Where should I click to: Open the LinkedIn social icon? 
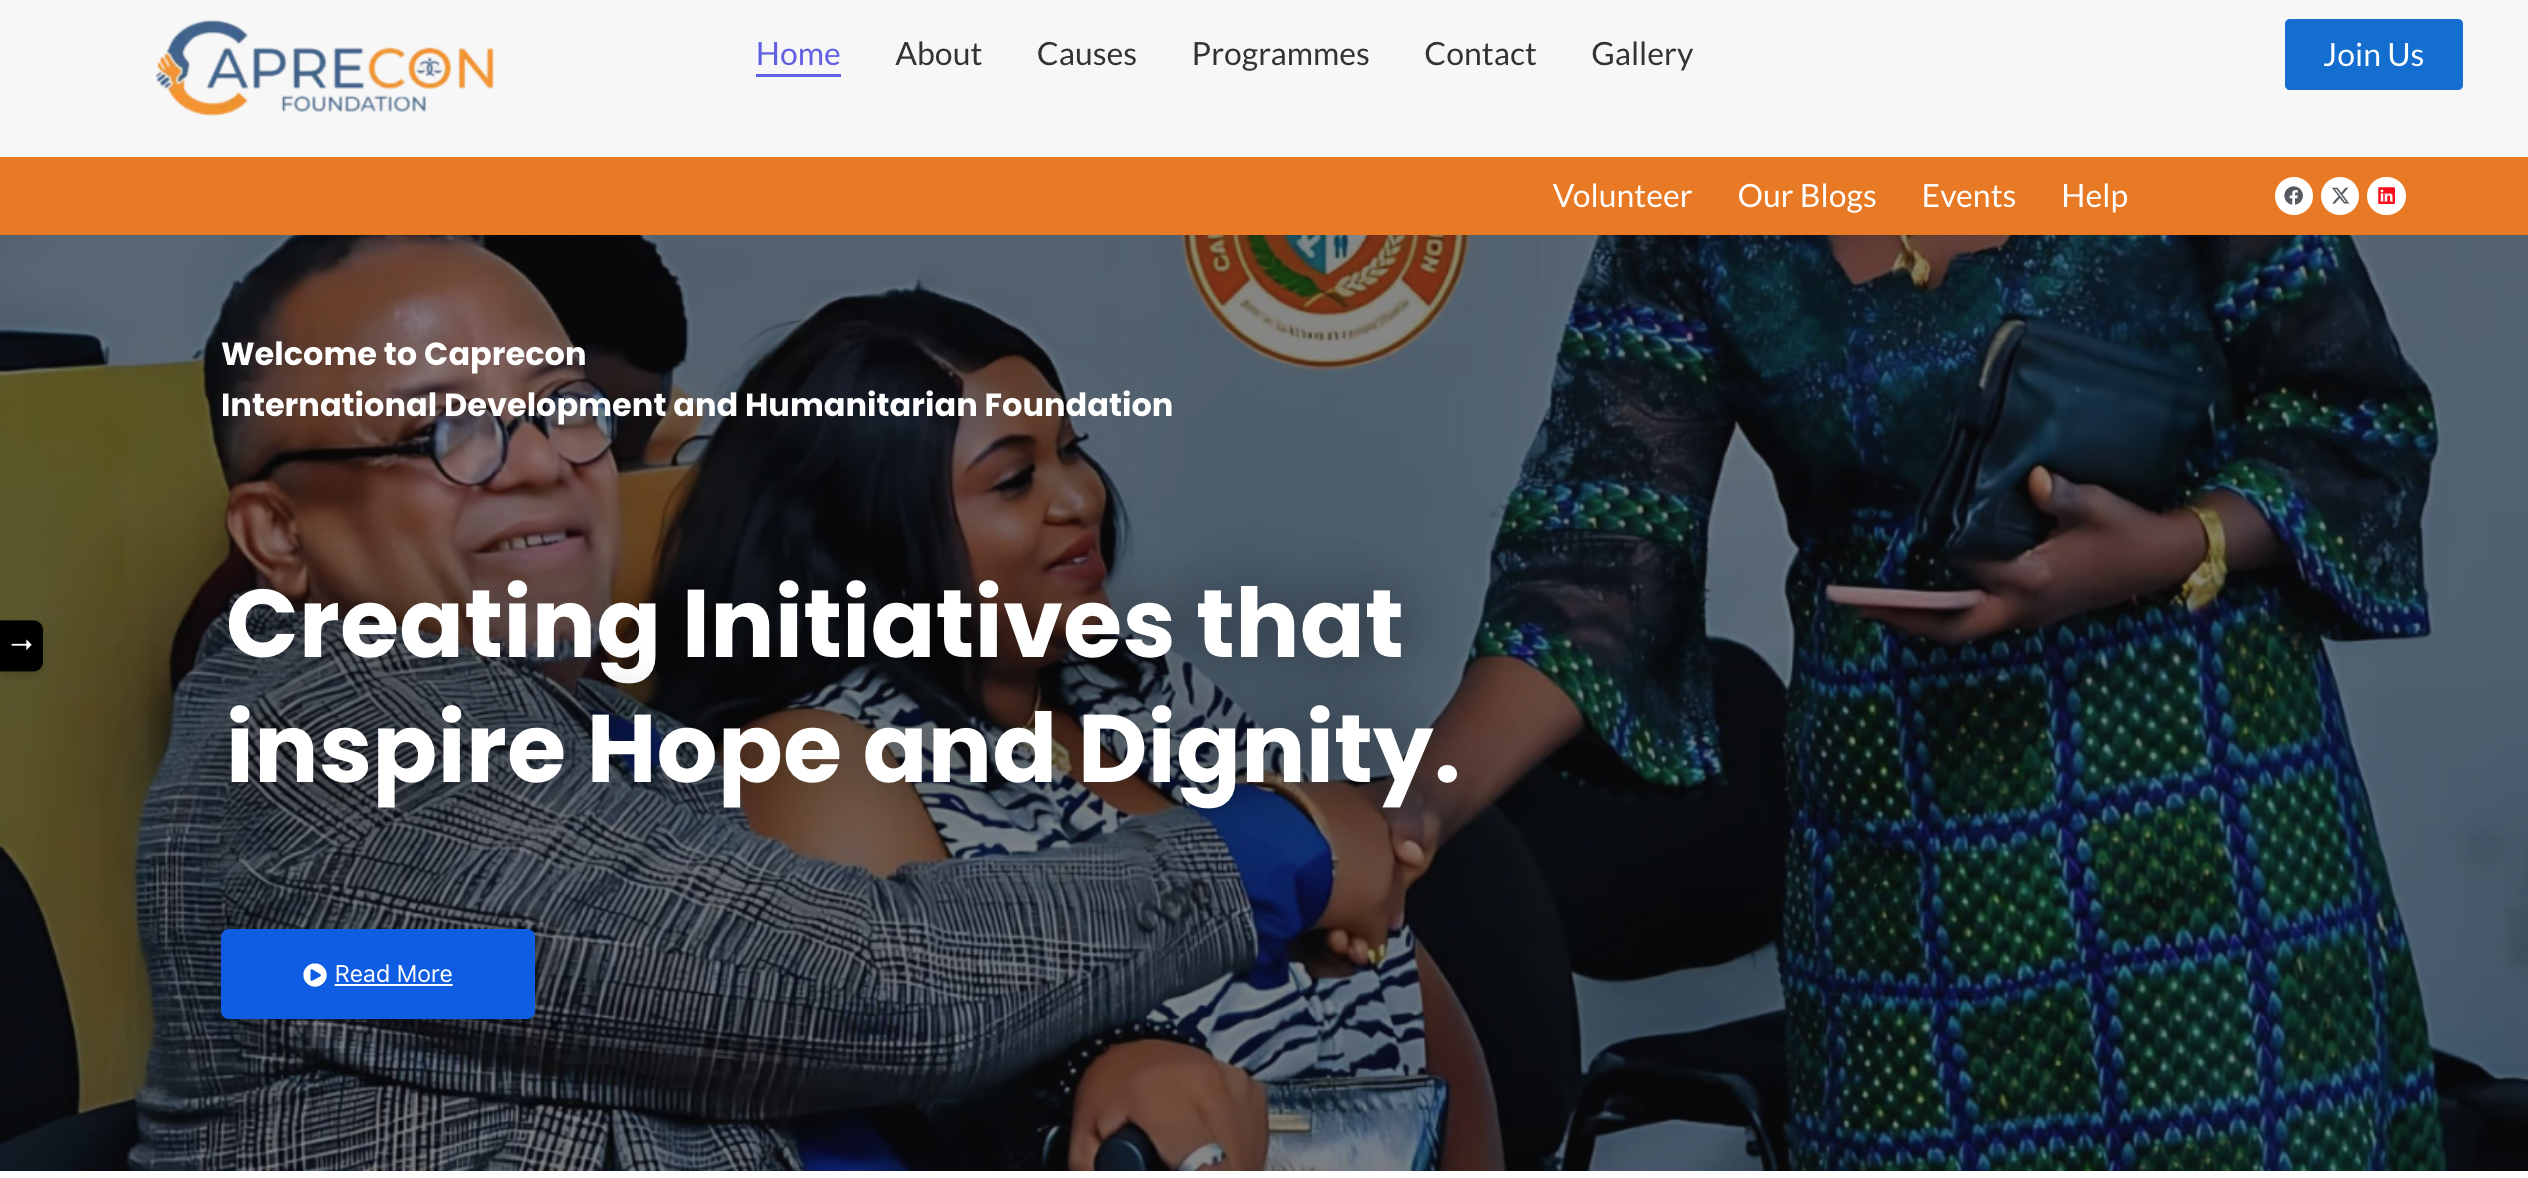click(2386, 196)
